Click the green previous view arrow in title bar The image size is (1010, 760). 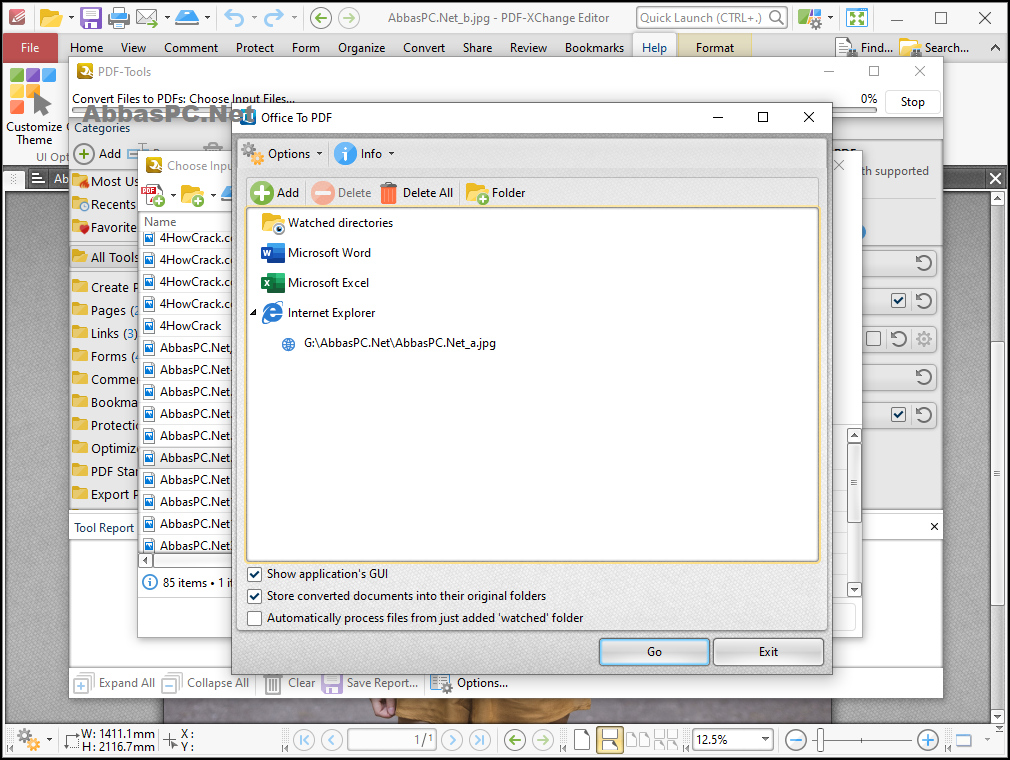pyautogui.click(x=321, y=18)
